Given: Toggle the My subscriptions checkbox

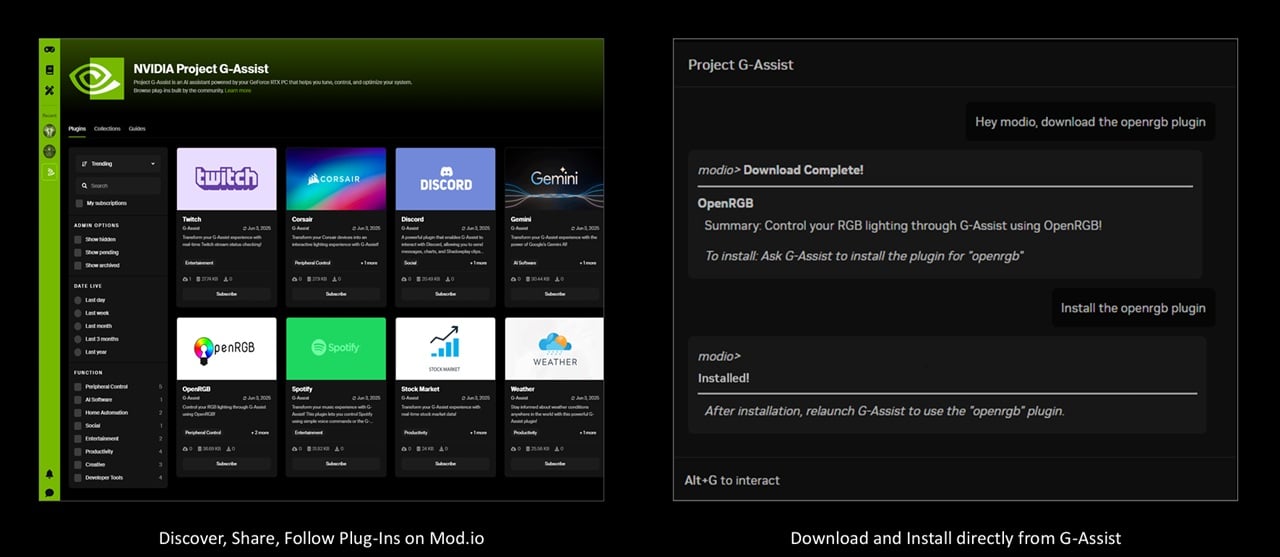Looking at the screenshot, I should 78,203.
